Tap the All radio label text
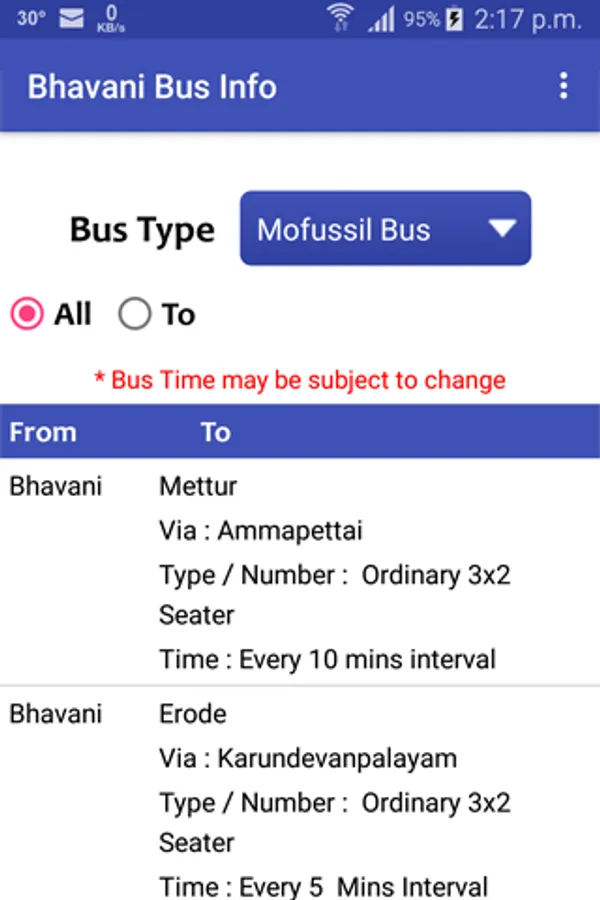Image resolution: width=600 pixels, height=900 pixels. pos(73,315)
